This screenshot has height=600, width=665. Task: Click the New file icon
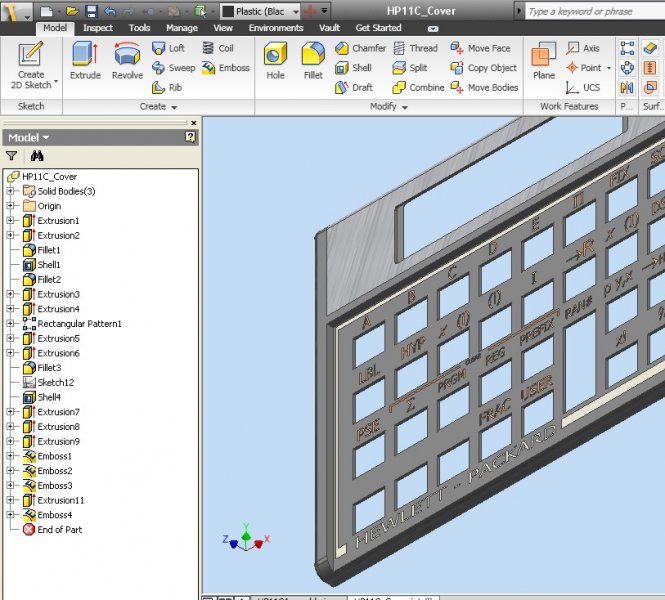(x=46, y=11)
